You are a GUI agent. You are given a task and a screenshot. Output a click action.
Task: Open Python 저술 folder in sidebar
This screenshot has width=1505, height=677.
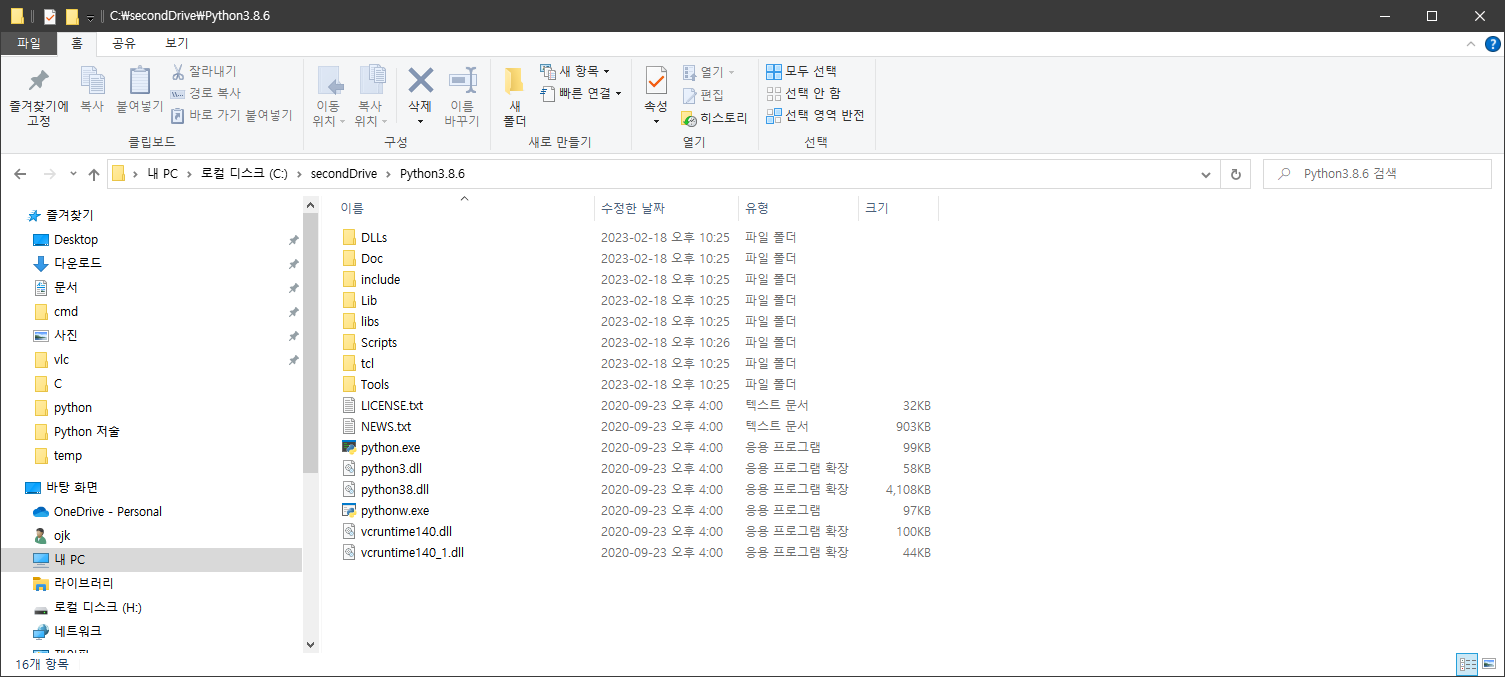[x=87, y=432]
